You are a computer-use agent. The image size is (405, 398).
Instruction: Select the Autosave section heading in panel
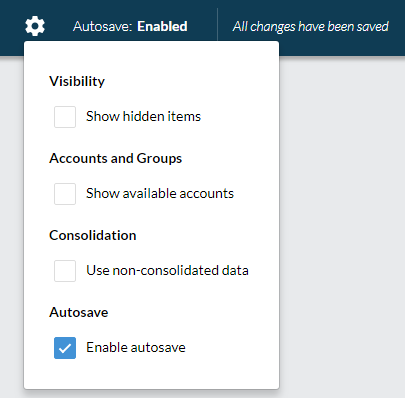tap(79, 312)
